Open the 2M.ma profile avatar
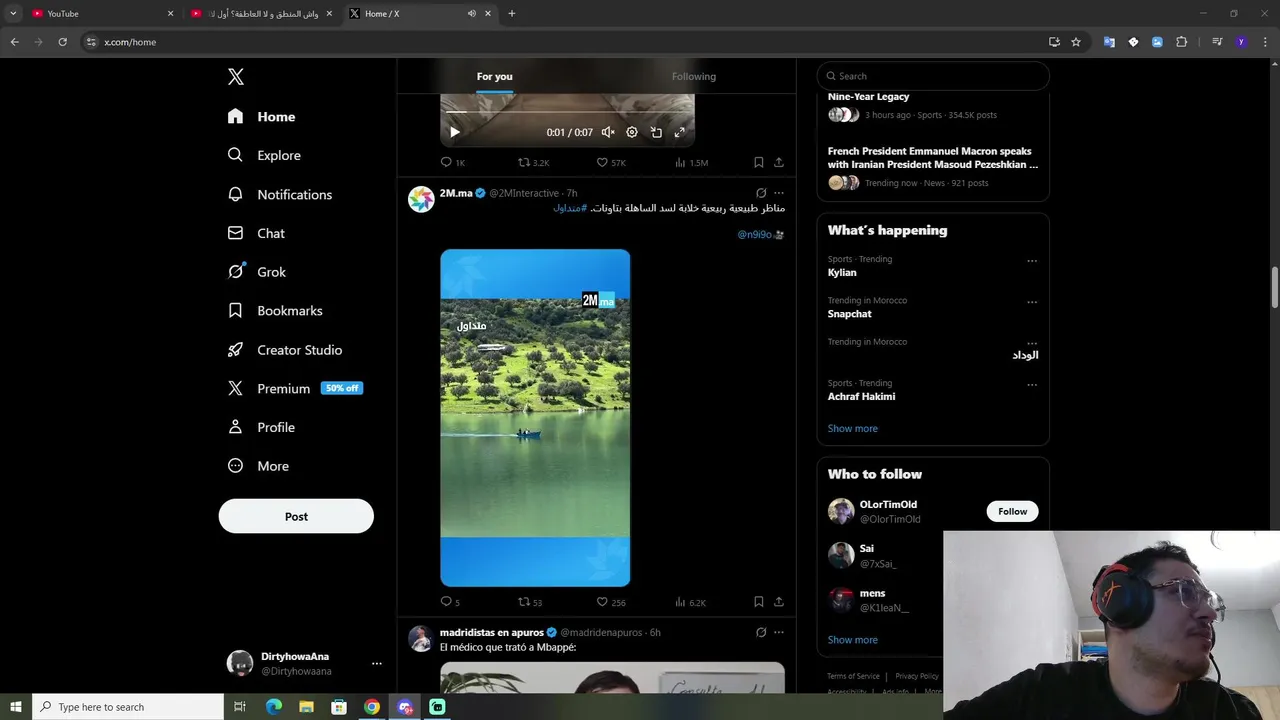 pos(421,199)
